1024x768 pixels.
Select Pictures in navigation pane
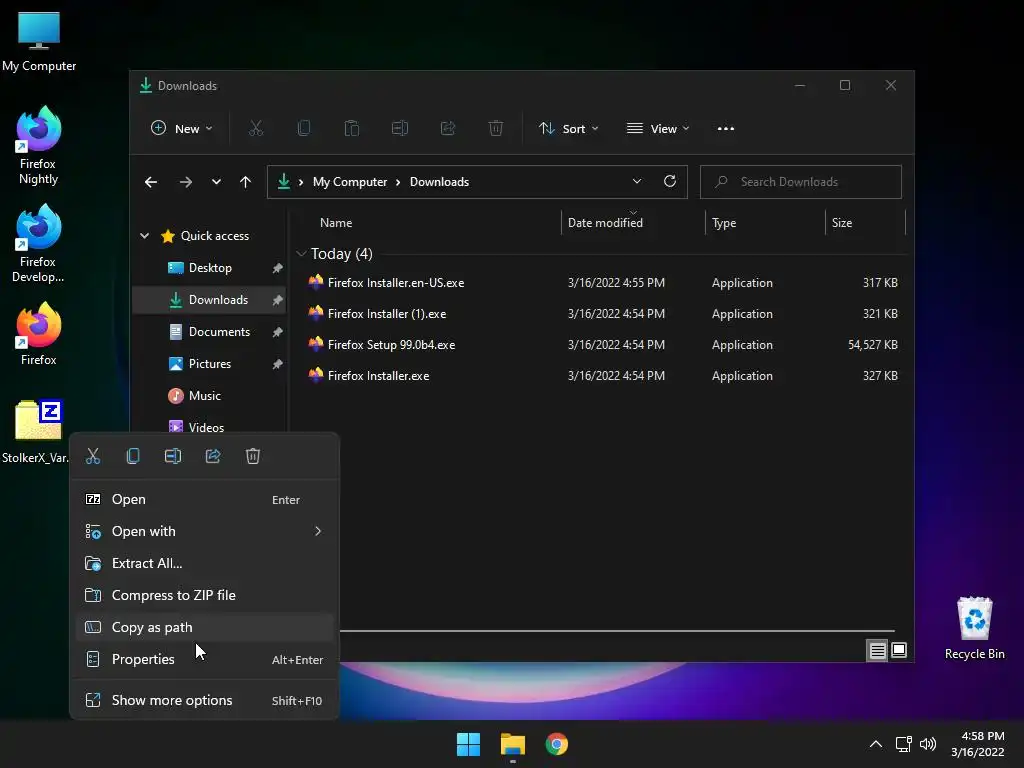[210, 364]
